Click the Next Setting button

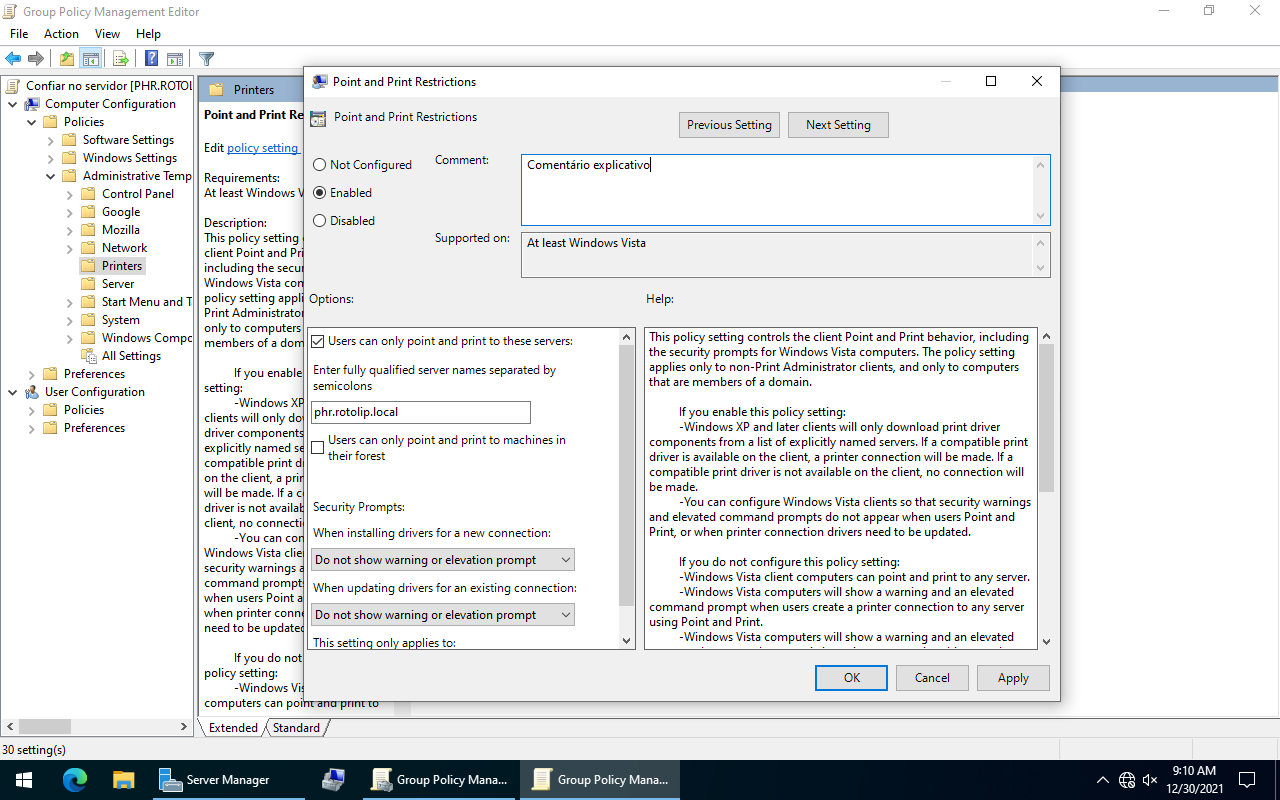(x=838, y=125)
